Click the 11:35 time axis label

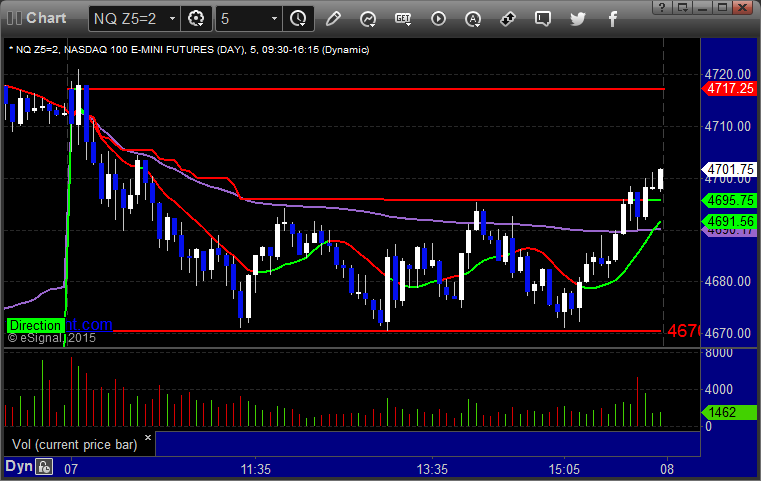click(256, 469)
